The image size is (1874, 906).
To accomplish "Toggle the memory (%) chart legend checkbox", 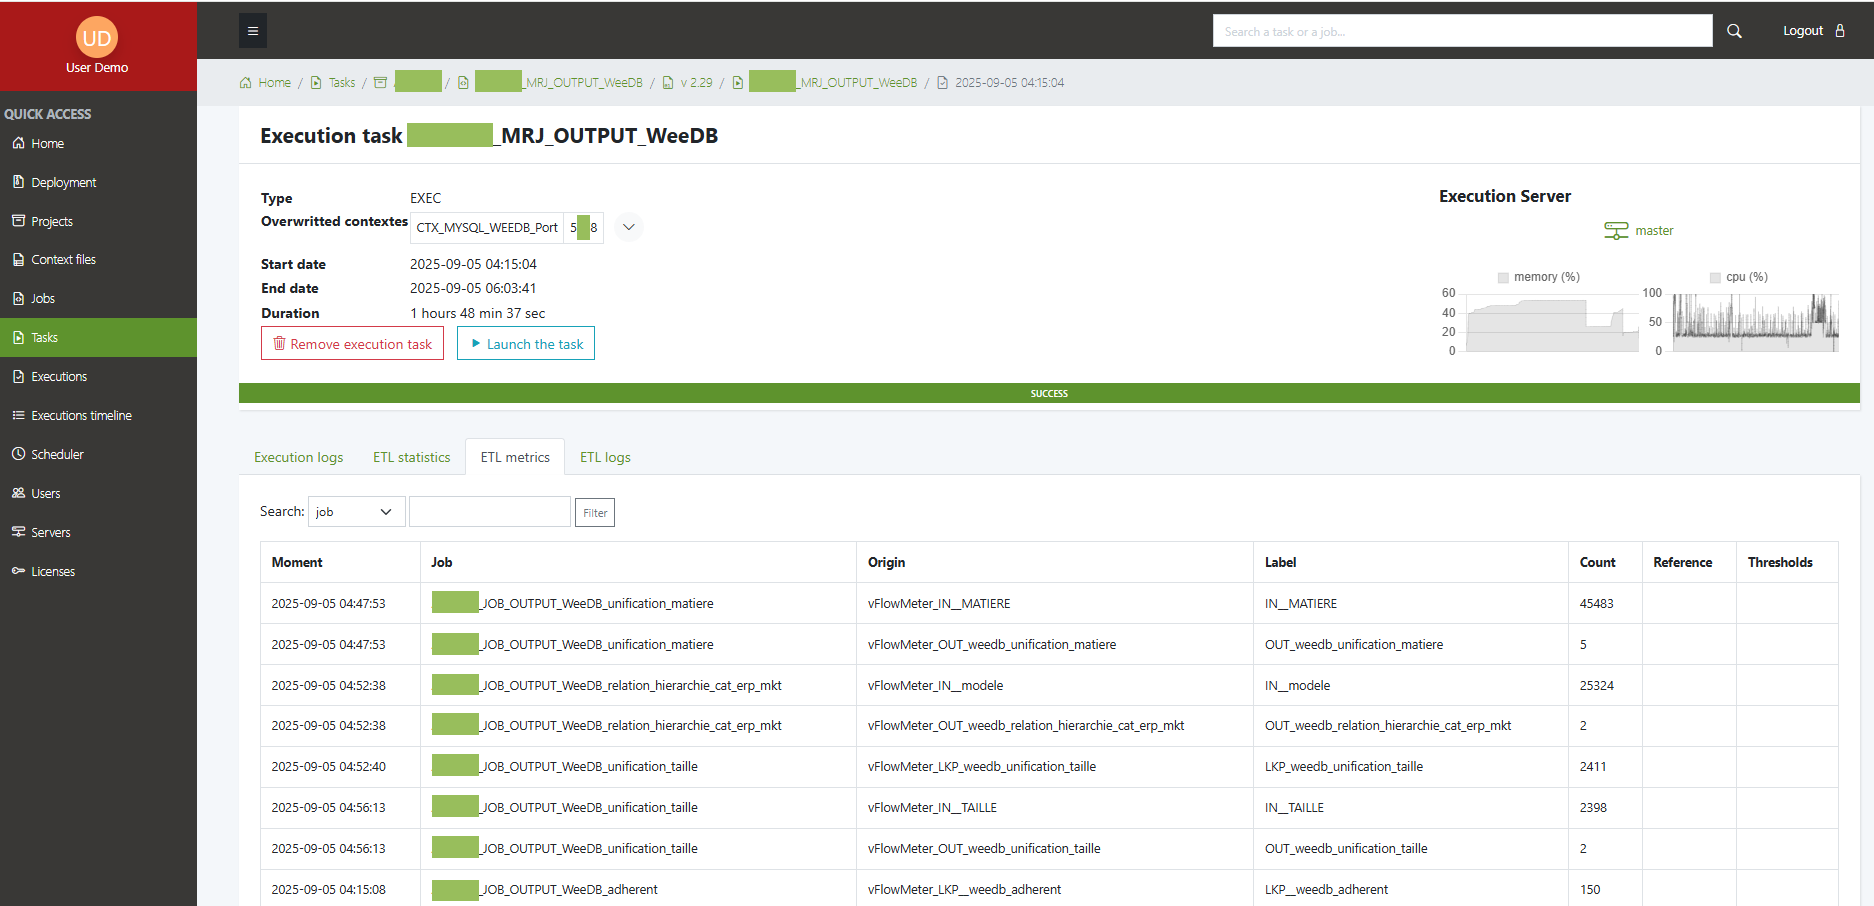I will click(1502, 276).
